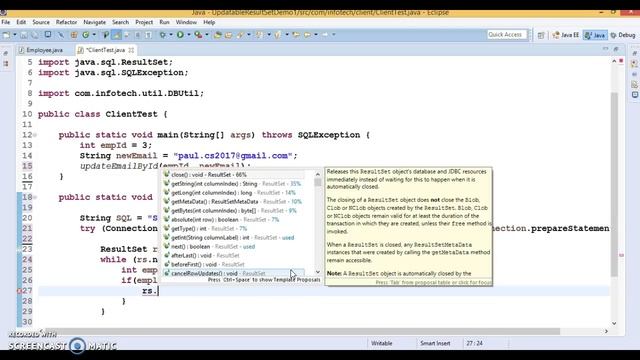Open Package Explorer icon in left trim
This screenshot has width=640, height=360.
(5, 64)
